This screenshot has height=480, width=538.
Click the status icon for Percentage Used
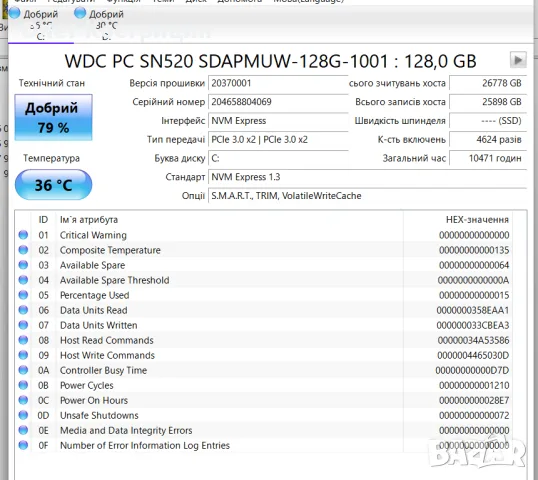tap(23, 295)
